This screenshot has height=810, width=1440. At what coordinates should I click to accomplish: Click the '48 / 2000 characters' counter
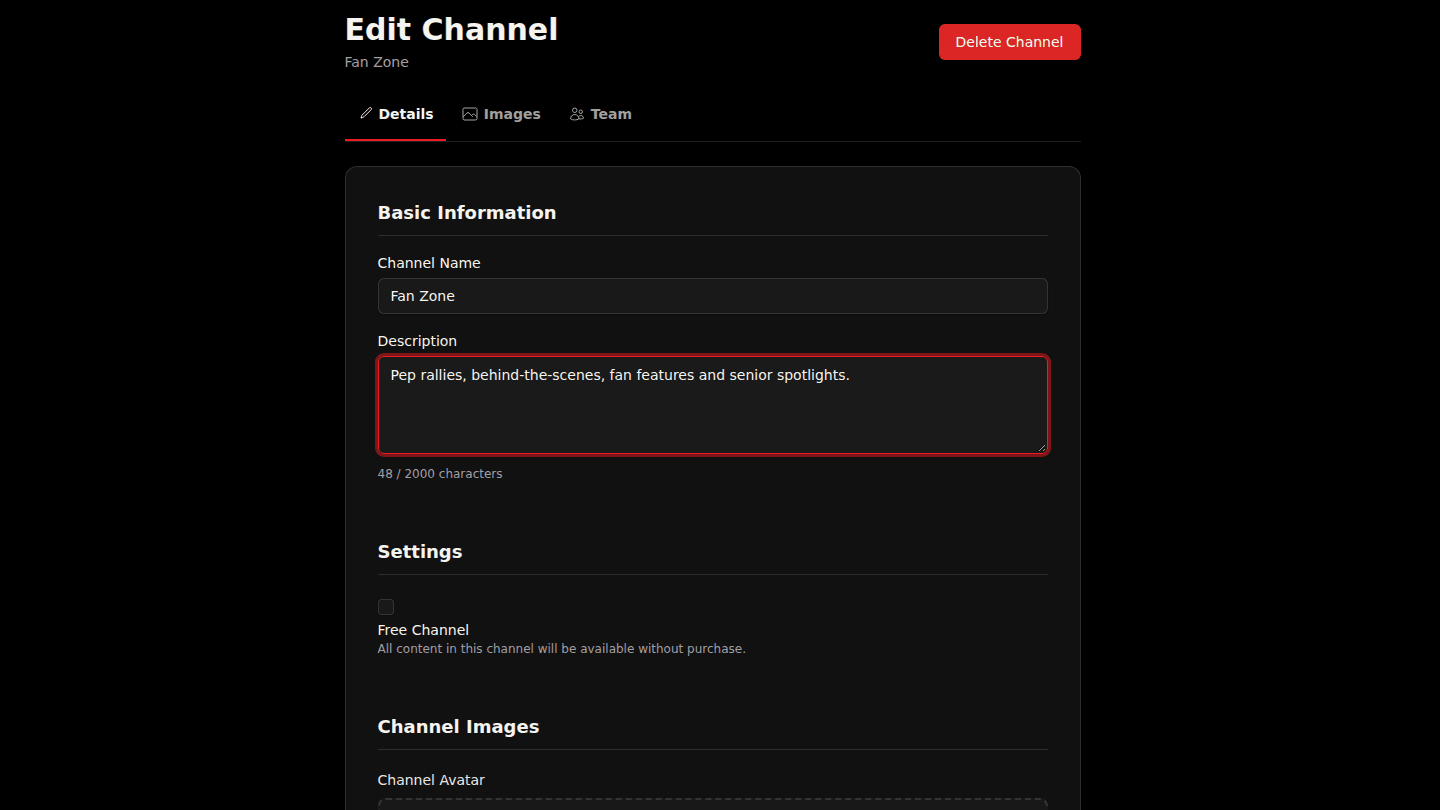point(440,474)
